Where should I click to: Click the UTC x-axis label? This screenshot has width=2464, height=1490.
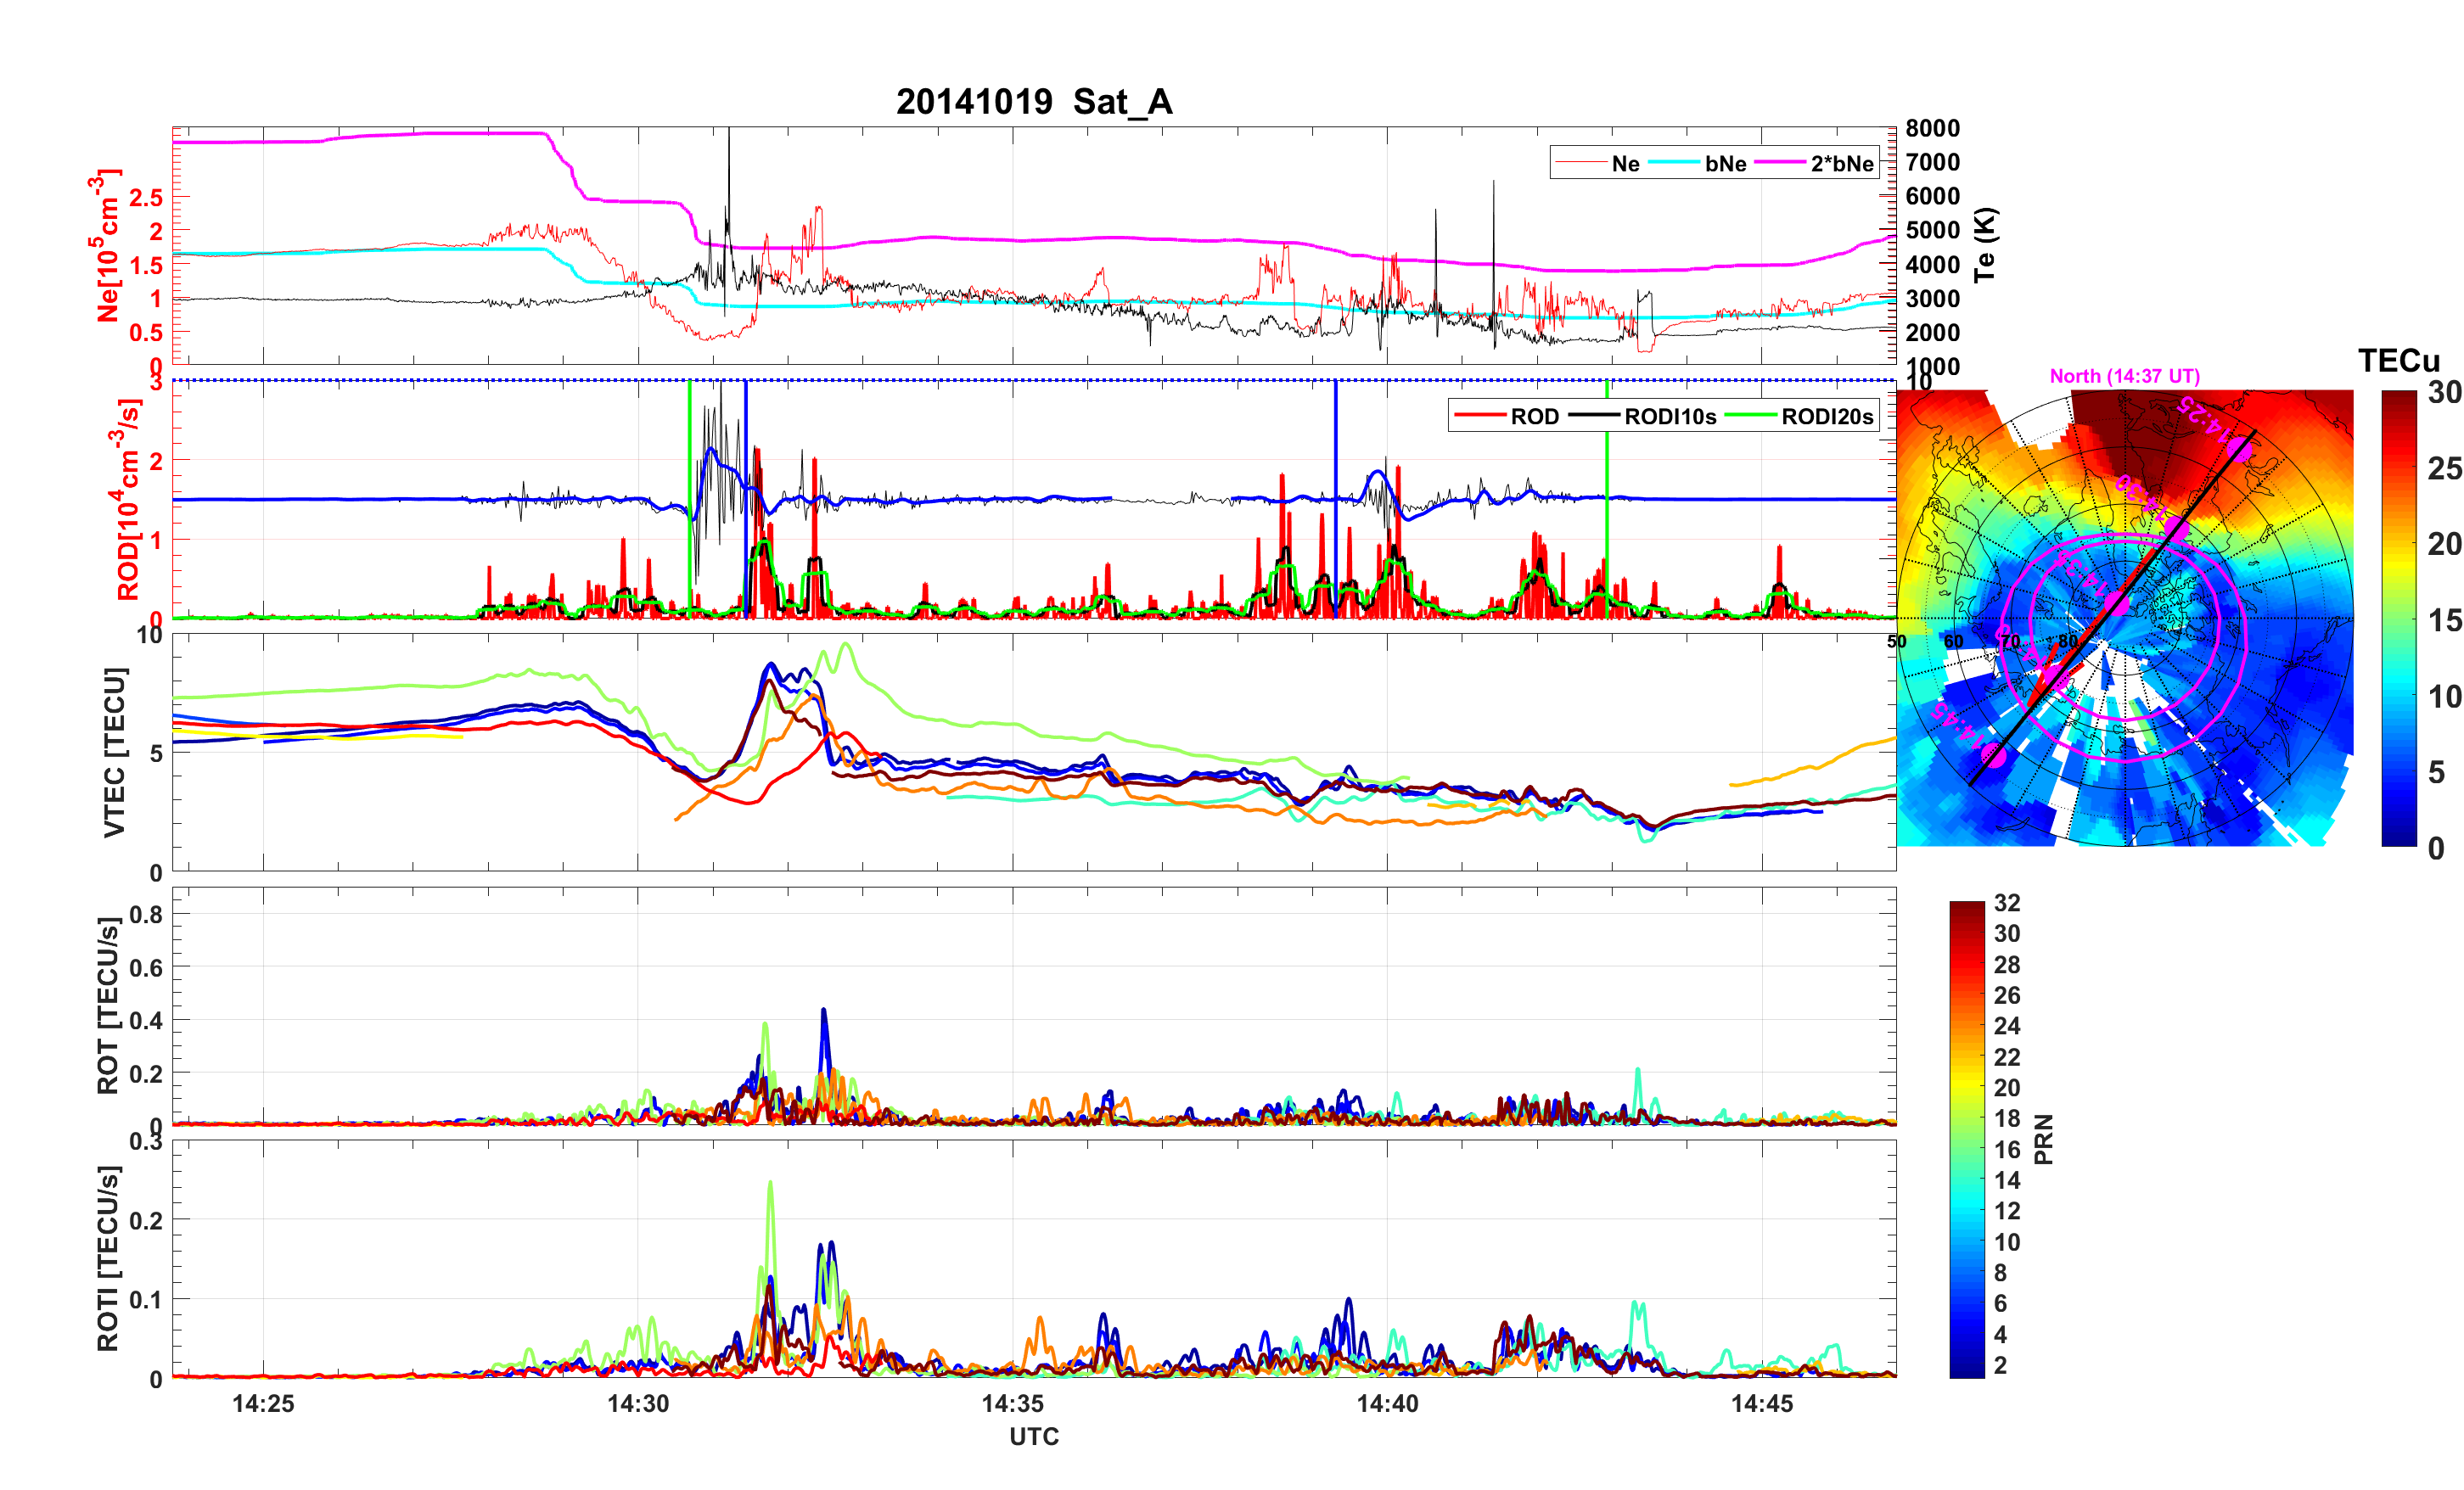click(x=1033, y=1436)
